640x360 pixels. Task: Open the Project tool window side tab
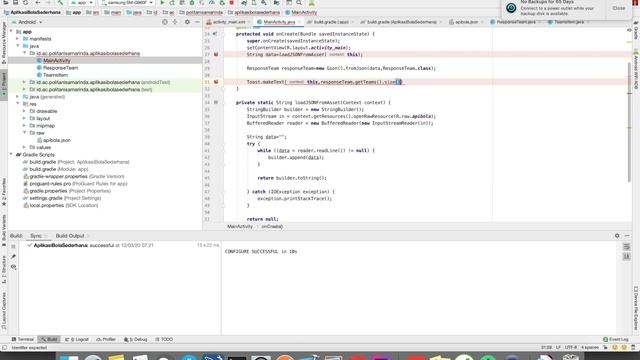(x=4, y=84)
